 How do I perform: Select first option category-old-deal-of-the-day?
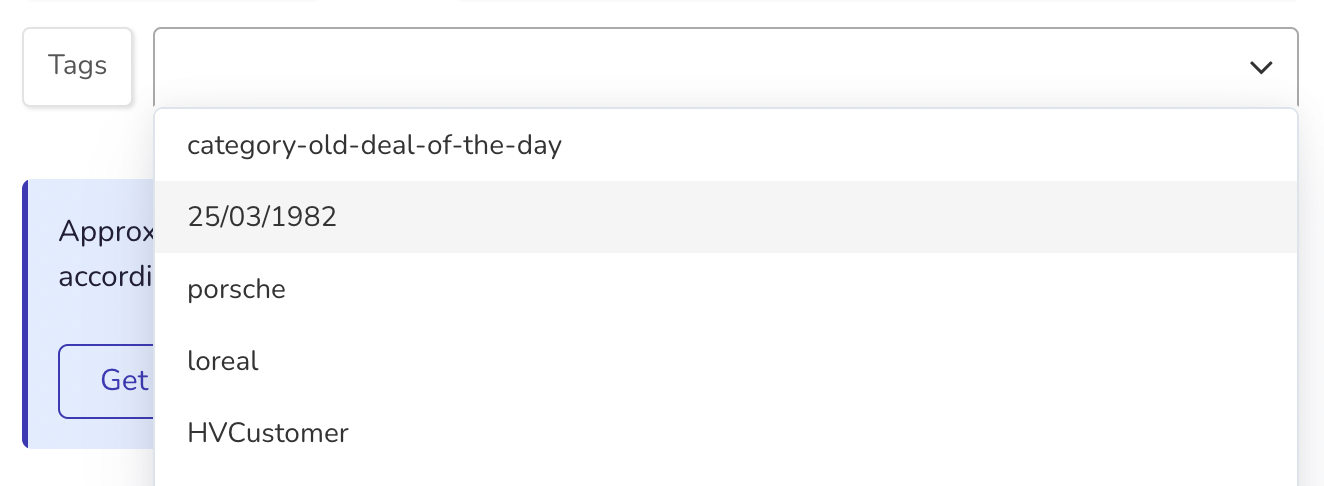coord(374,146)
